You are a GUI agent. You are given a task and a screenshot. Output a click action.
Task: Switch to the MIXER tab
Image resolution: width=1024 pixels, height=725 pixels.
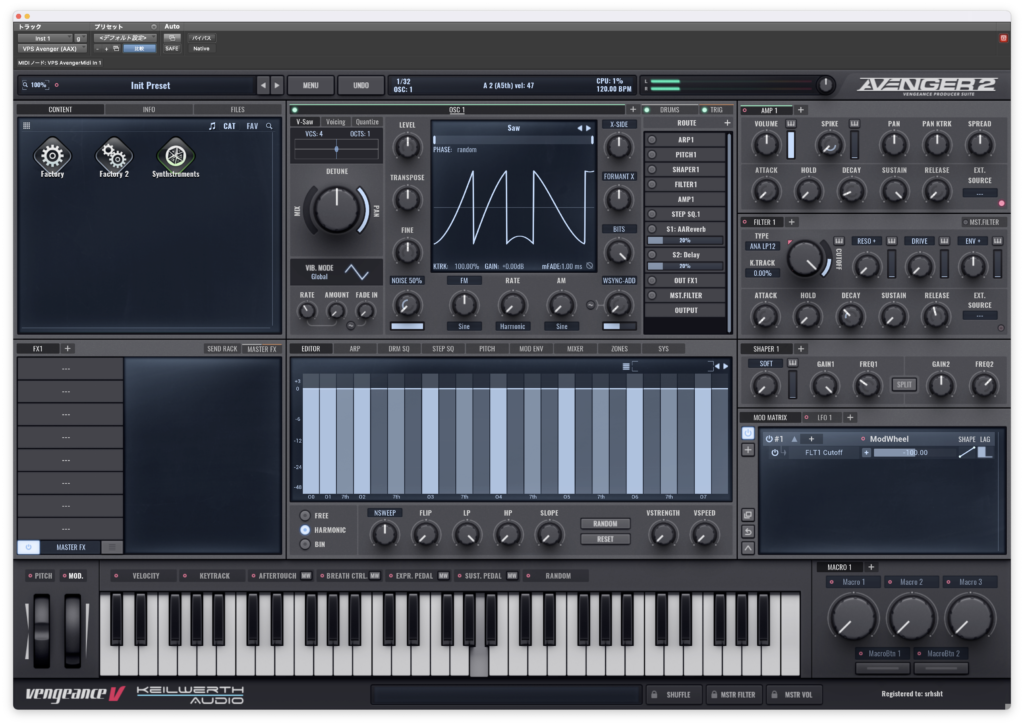pos(574,349)
